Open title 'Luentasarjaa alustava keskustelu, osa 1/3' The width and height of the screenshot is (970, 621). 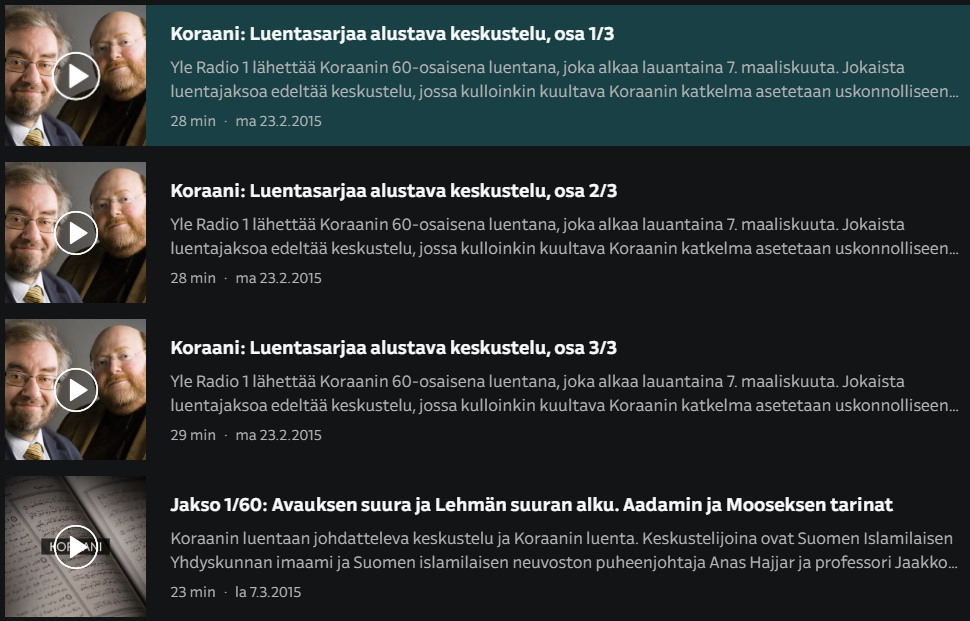(x=392, y=34)
